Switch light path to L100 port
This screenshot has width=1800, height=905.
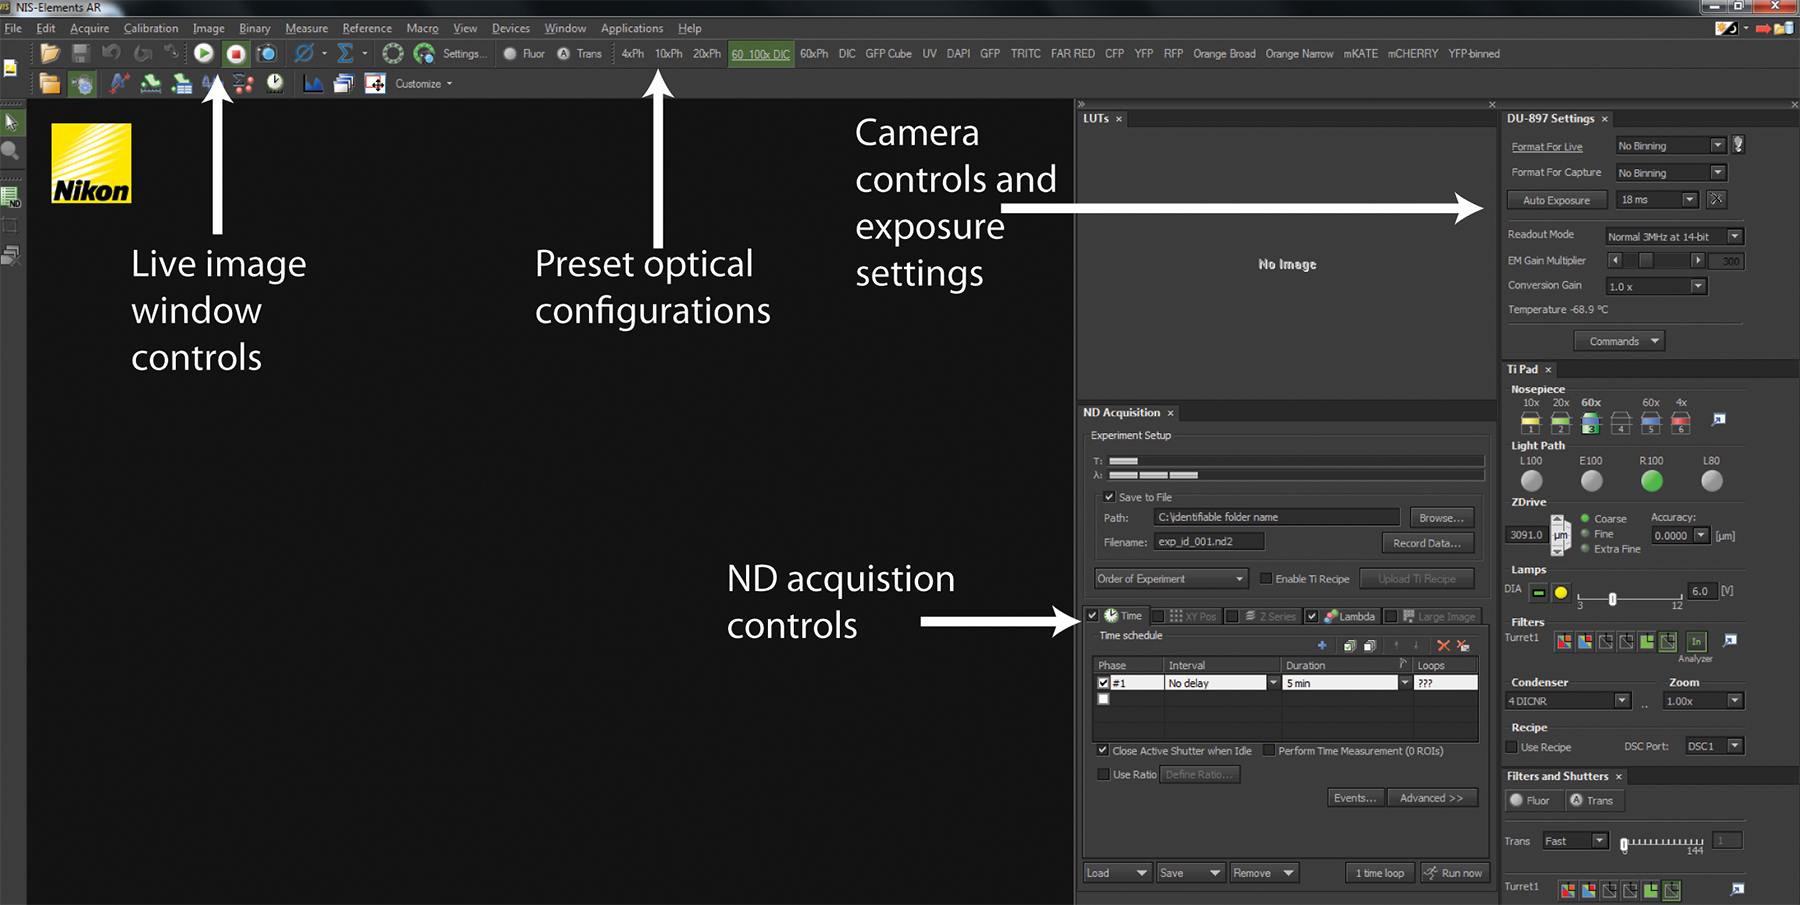tap(1531, 481)
